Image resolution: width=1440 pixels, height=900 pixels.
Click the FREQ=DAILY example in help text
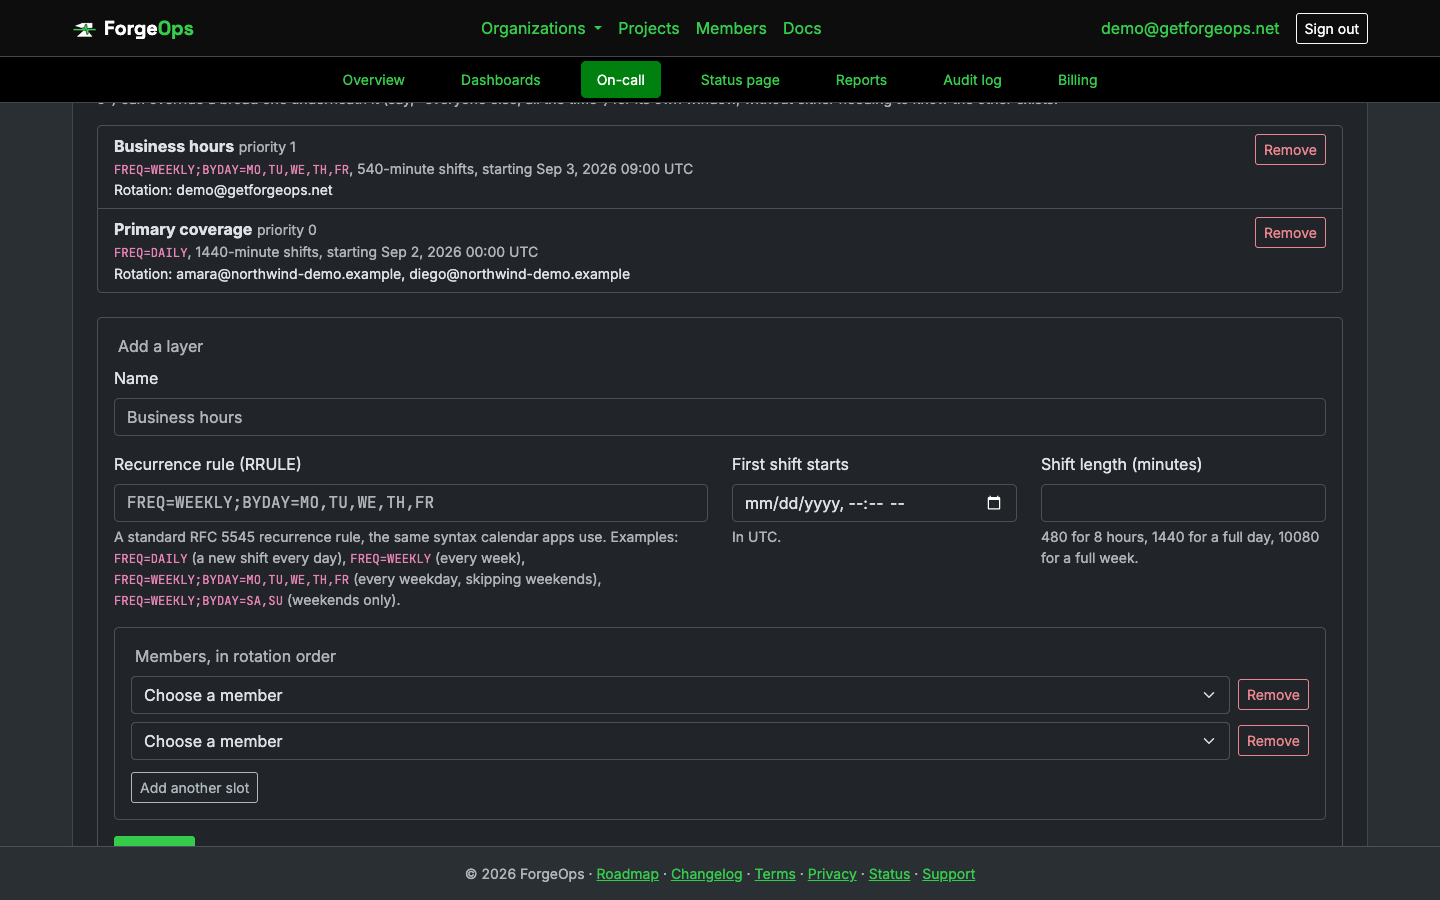pos(151,559)
